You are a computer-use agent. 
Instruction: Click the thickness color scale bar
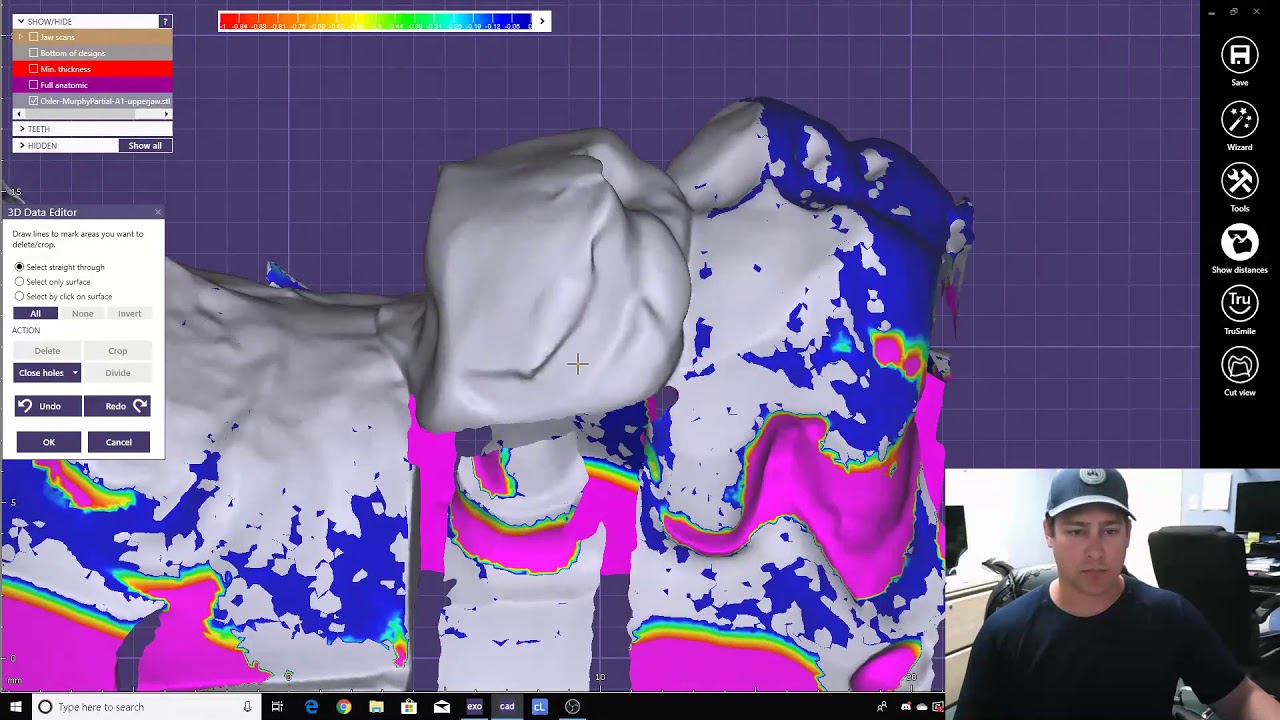[x=376, y=21]
